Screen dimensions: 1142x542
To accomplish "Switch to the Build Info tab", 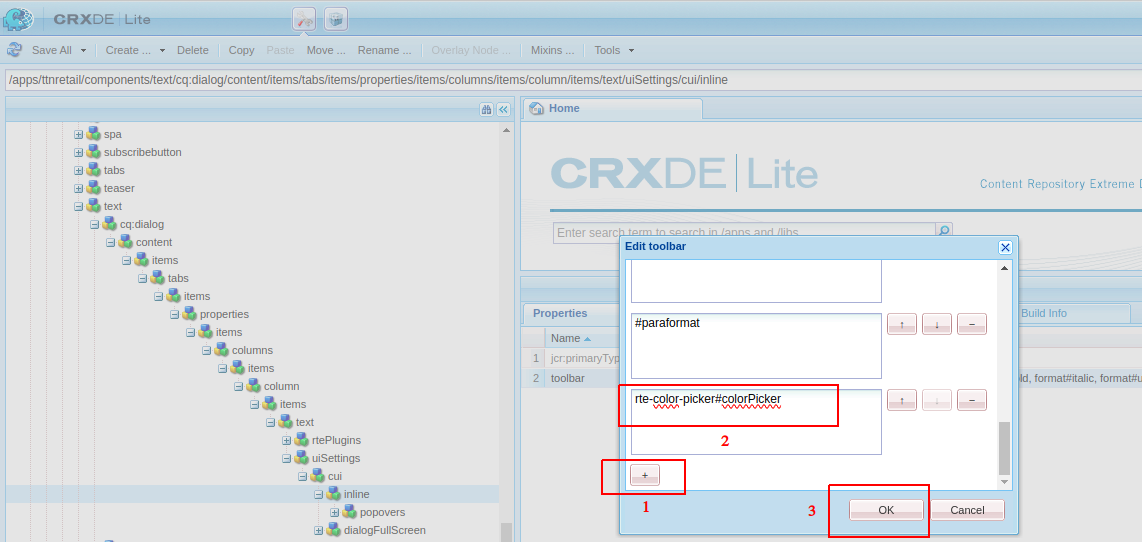I will pos(1044,313).
